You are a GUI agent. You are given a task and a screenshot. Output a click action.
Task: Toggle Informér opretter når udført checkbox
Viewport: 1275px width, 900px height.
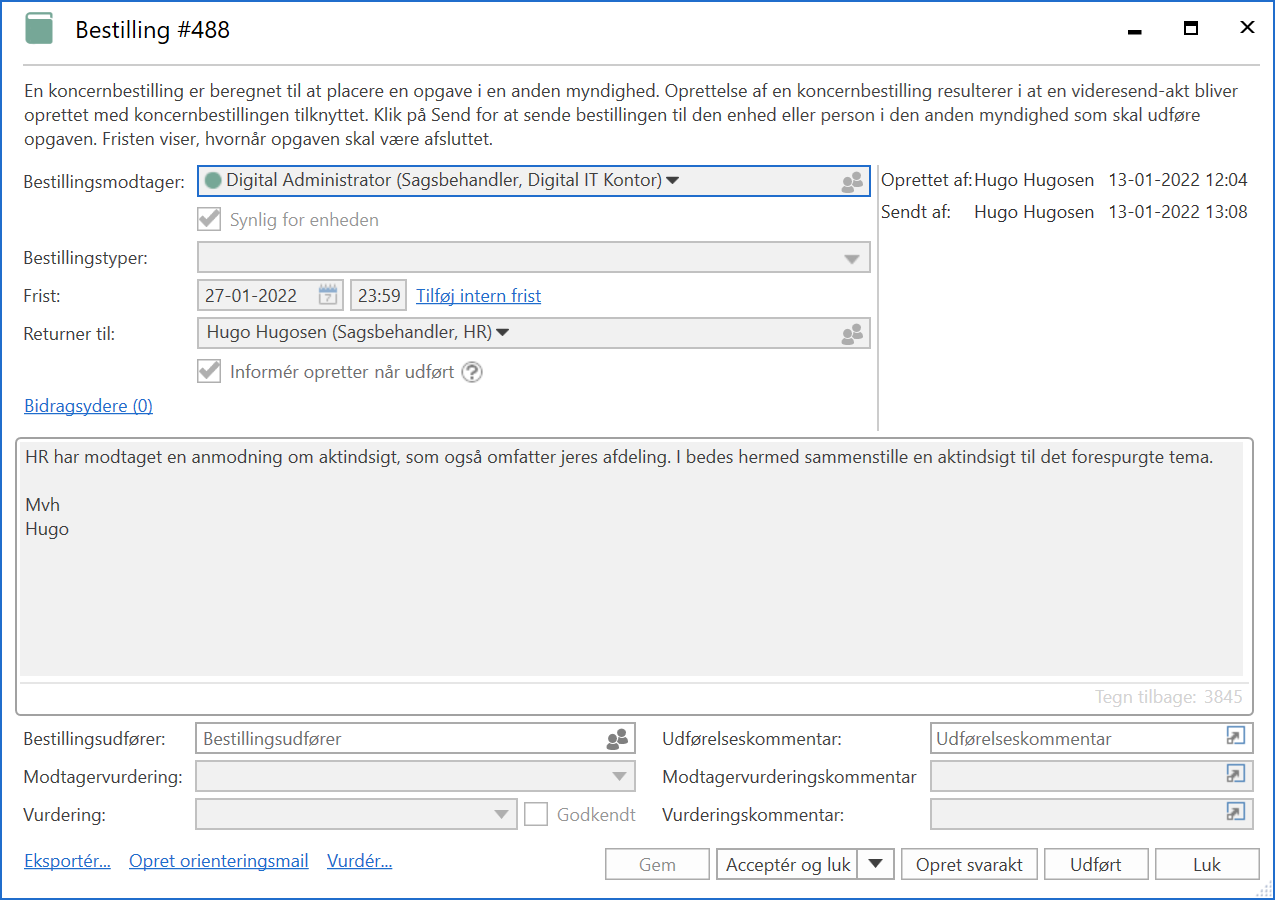tap(209, 372)
